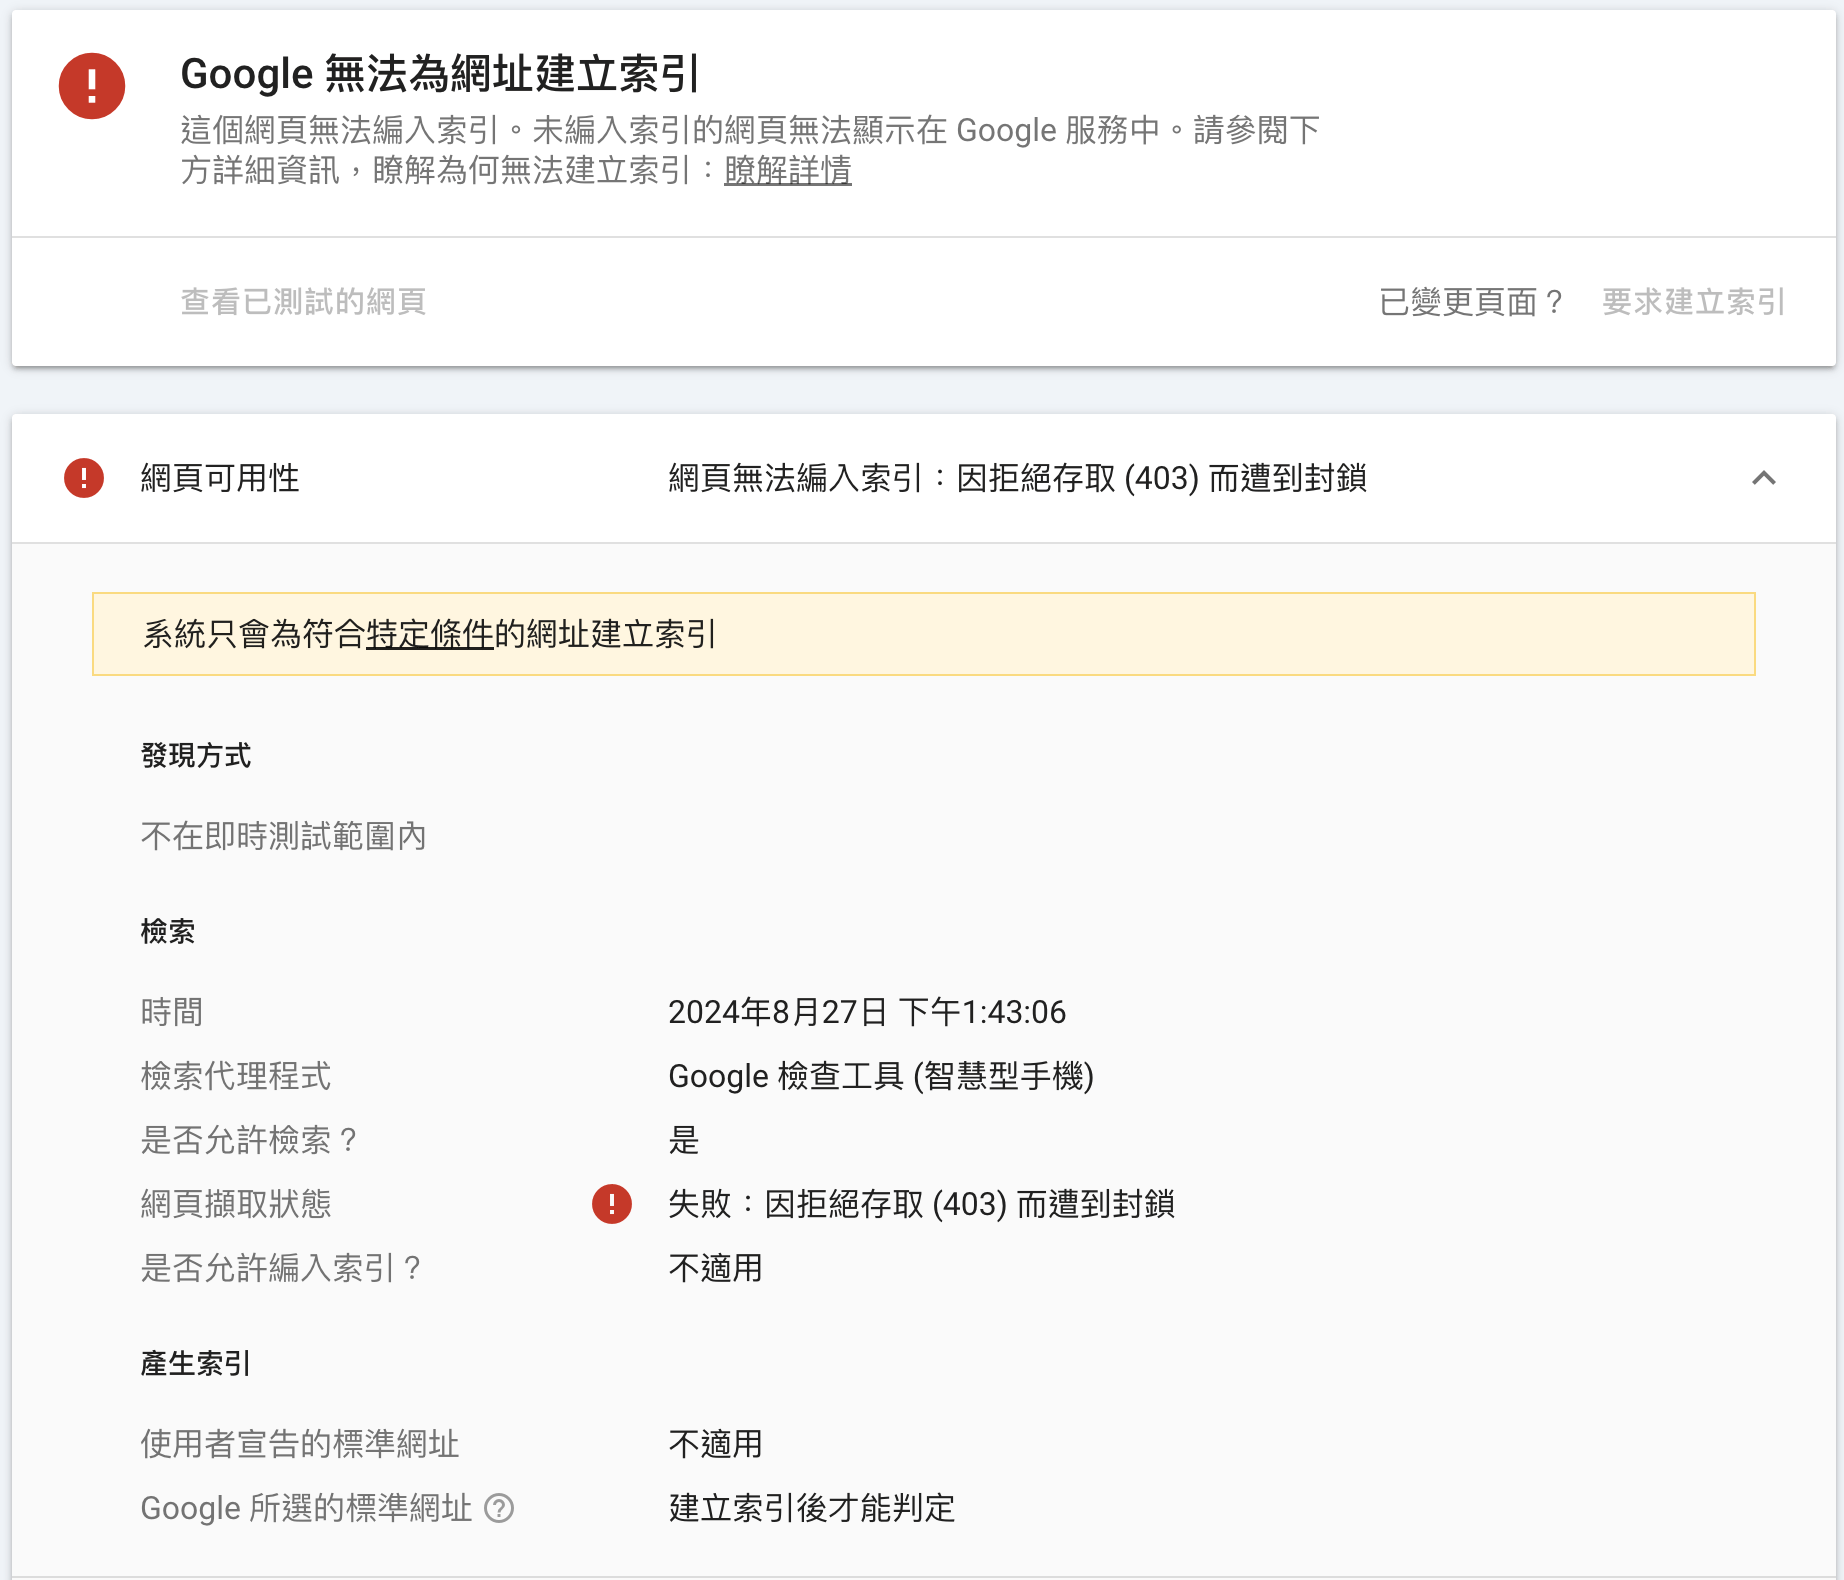Click the 使用者宣告的標準網址 label
The width and height of the screenshot is (1844, 1580).
click(x=300, y=1444)
